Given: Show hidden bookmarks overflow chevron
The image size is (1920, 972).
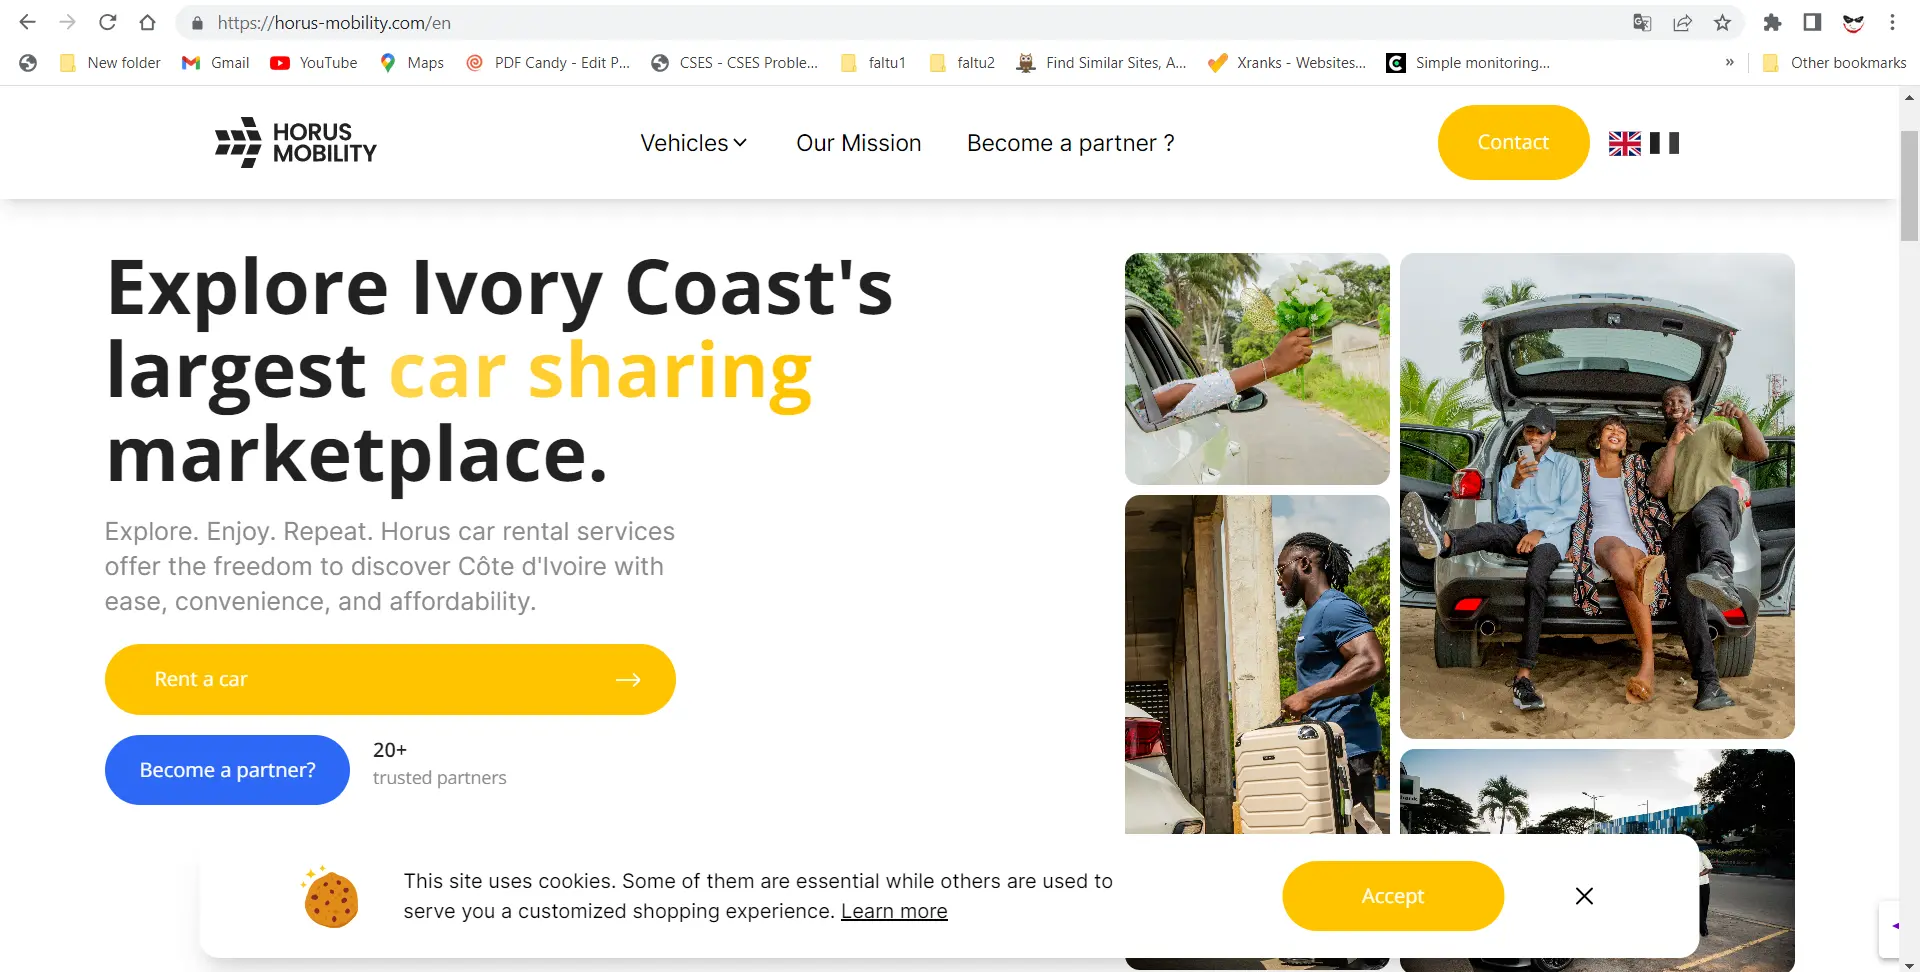Looking at the screenshot, I should pos(1729,62).
